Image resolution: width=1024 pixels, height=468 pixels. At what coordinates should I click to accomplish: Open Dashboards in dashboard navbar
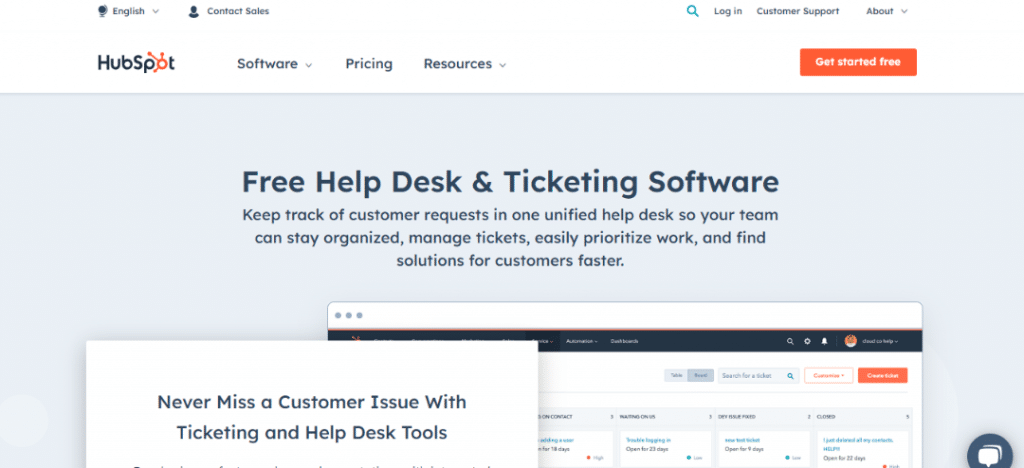click(x=624, y=341)
